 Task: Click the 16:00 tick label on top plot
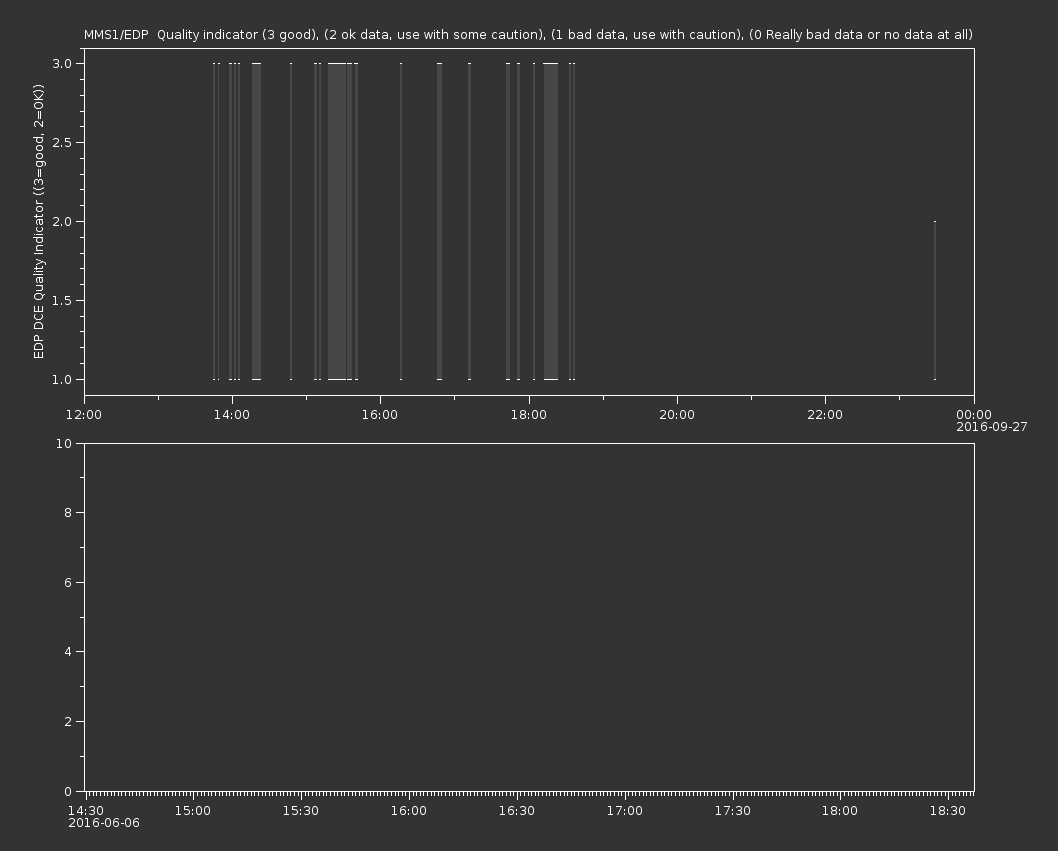380,414
